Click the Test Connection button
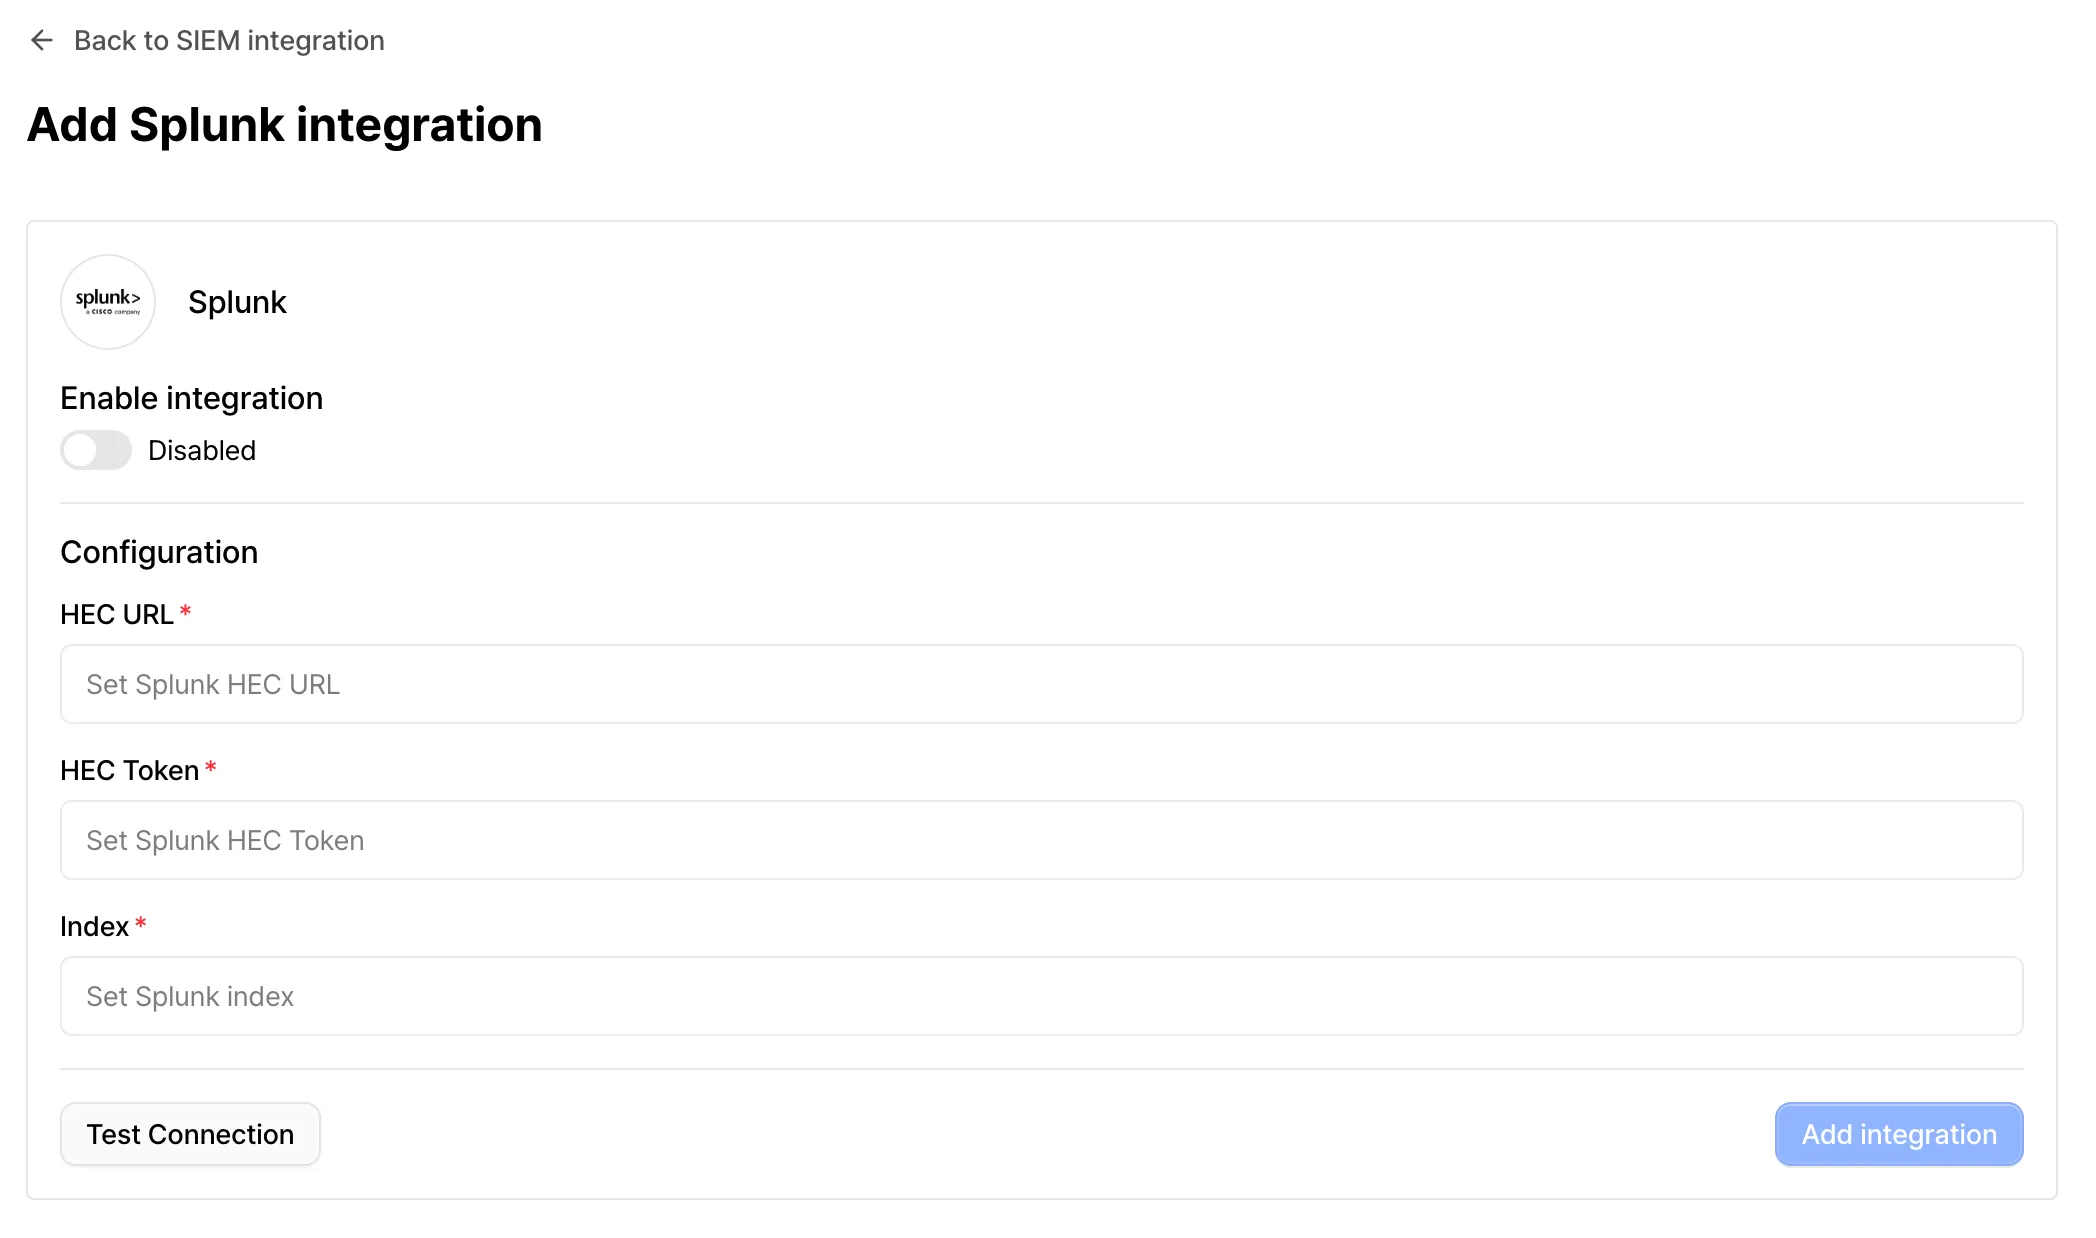 [x=190, y=1133]
